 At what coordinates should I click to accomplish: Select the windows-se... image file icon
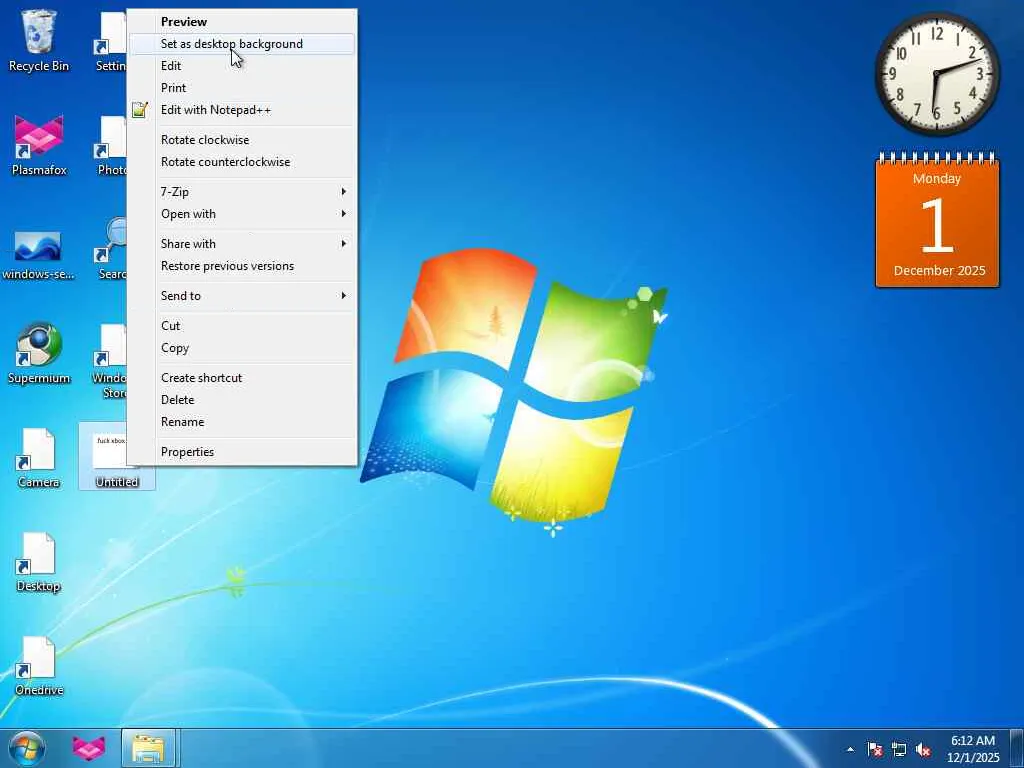tap(38, 255)
